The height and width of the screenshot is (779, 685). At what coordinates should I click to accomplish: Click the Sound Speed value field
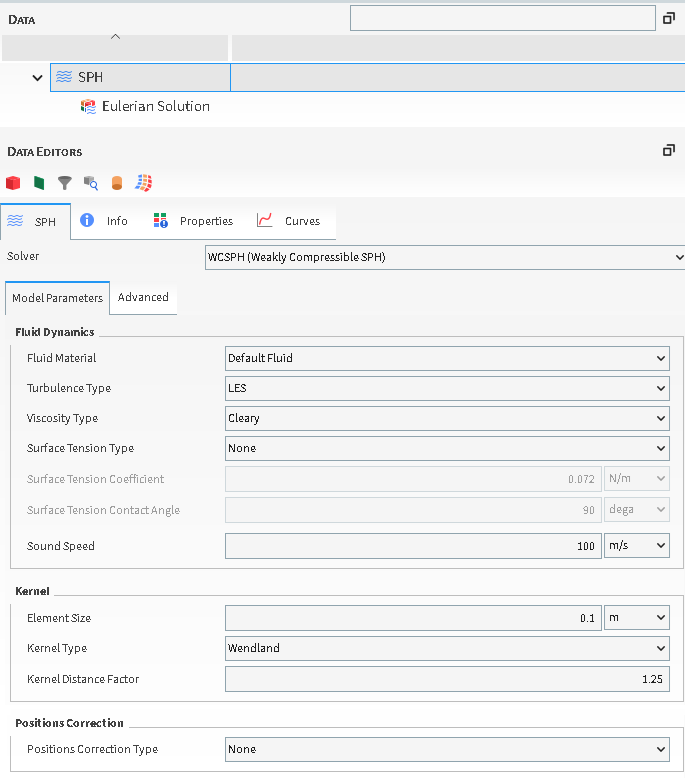(413, 546)
